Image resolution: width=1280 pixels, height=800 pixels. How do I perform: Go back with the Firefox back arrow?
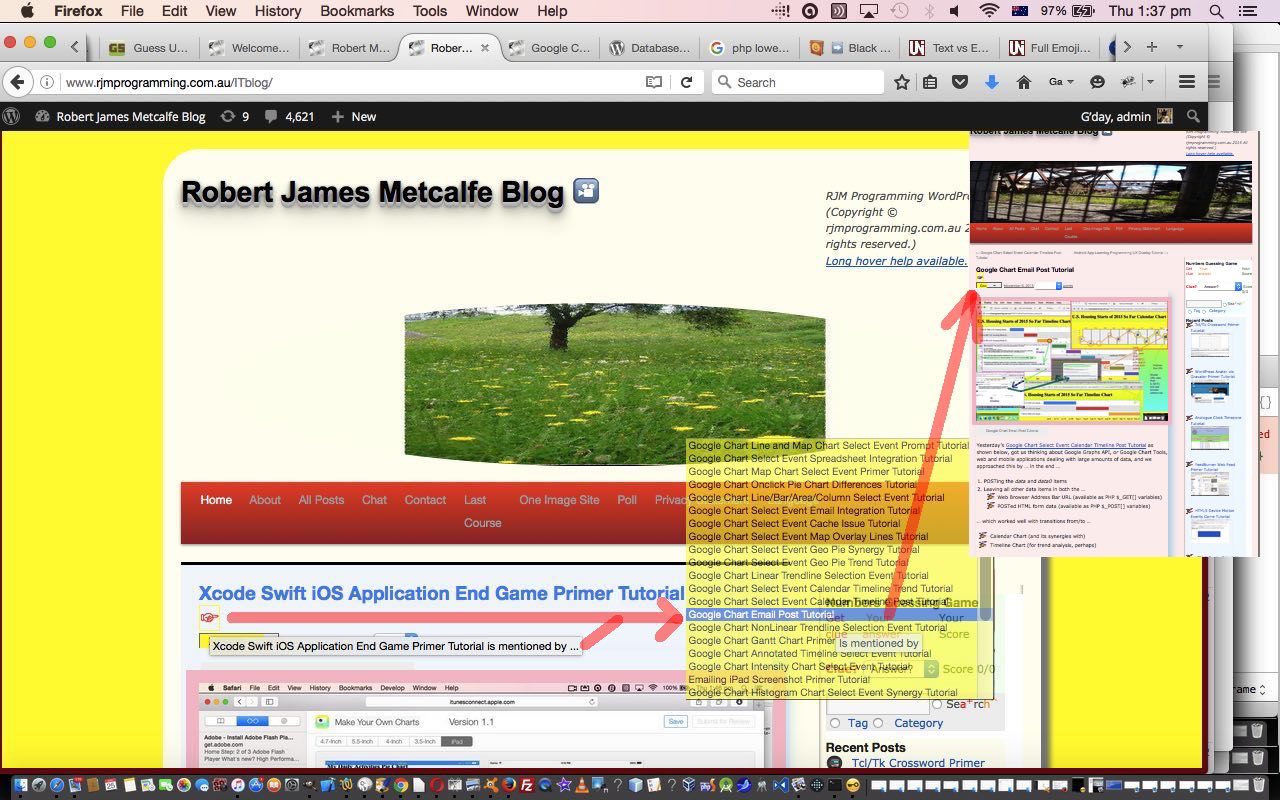coord(17,82)
